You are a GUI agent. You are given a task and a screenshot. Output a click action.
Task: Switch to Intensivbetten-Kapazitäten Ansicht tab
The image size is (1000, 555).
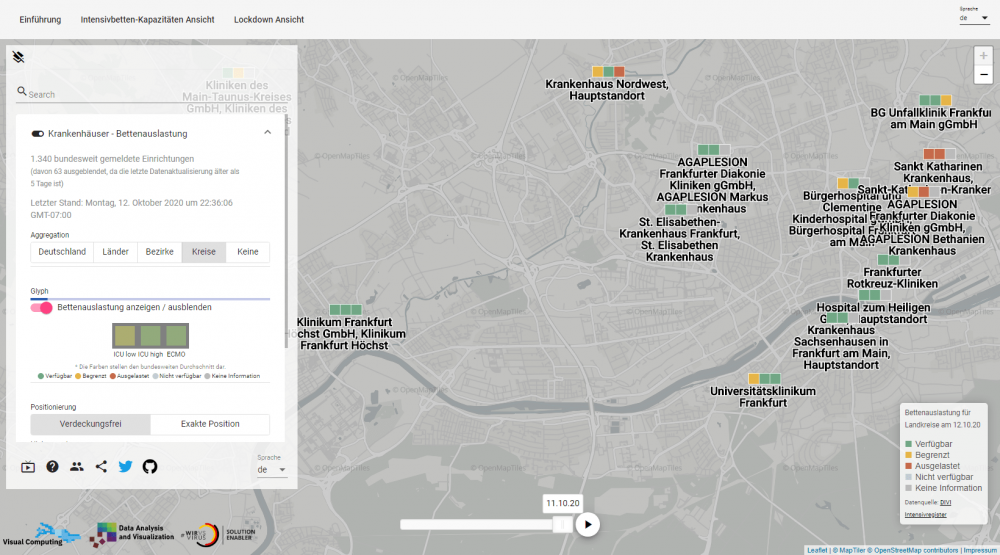(147, 19)
